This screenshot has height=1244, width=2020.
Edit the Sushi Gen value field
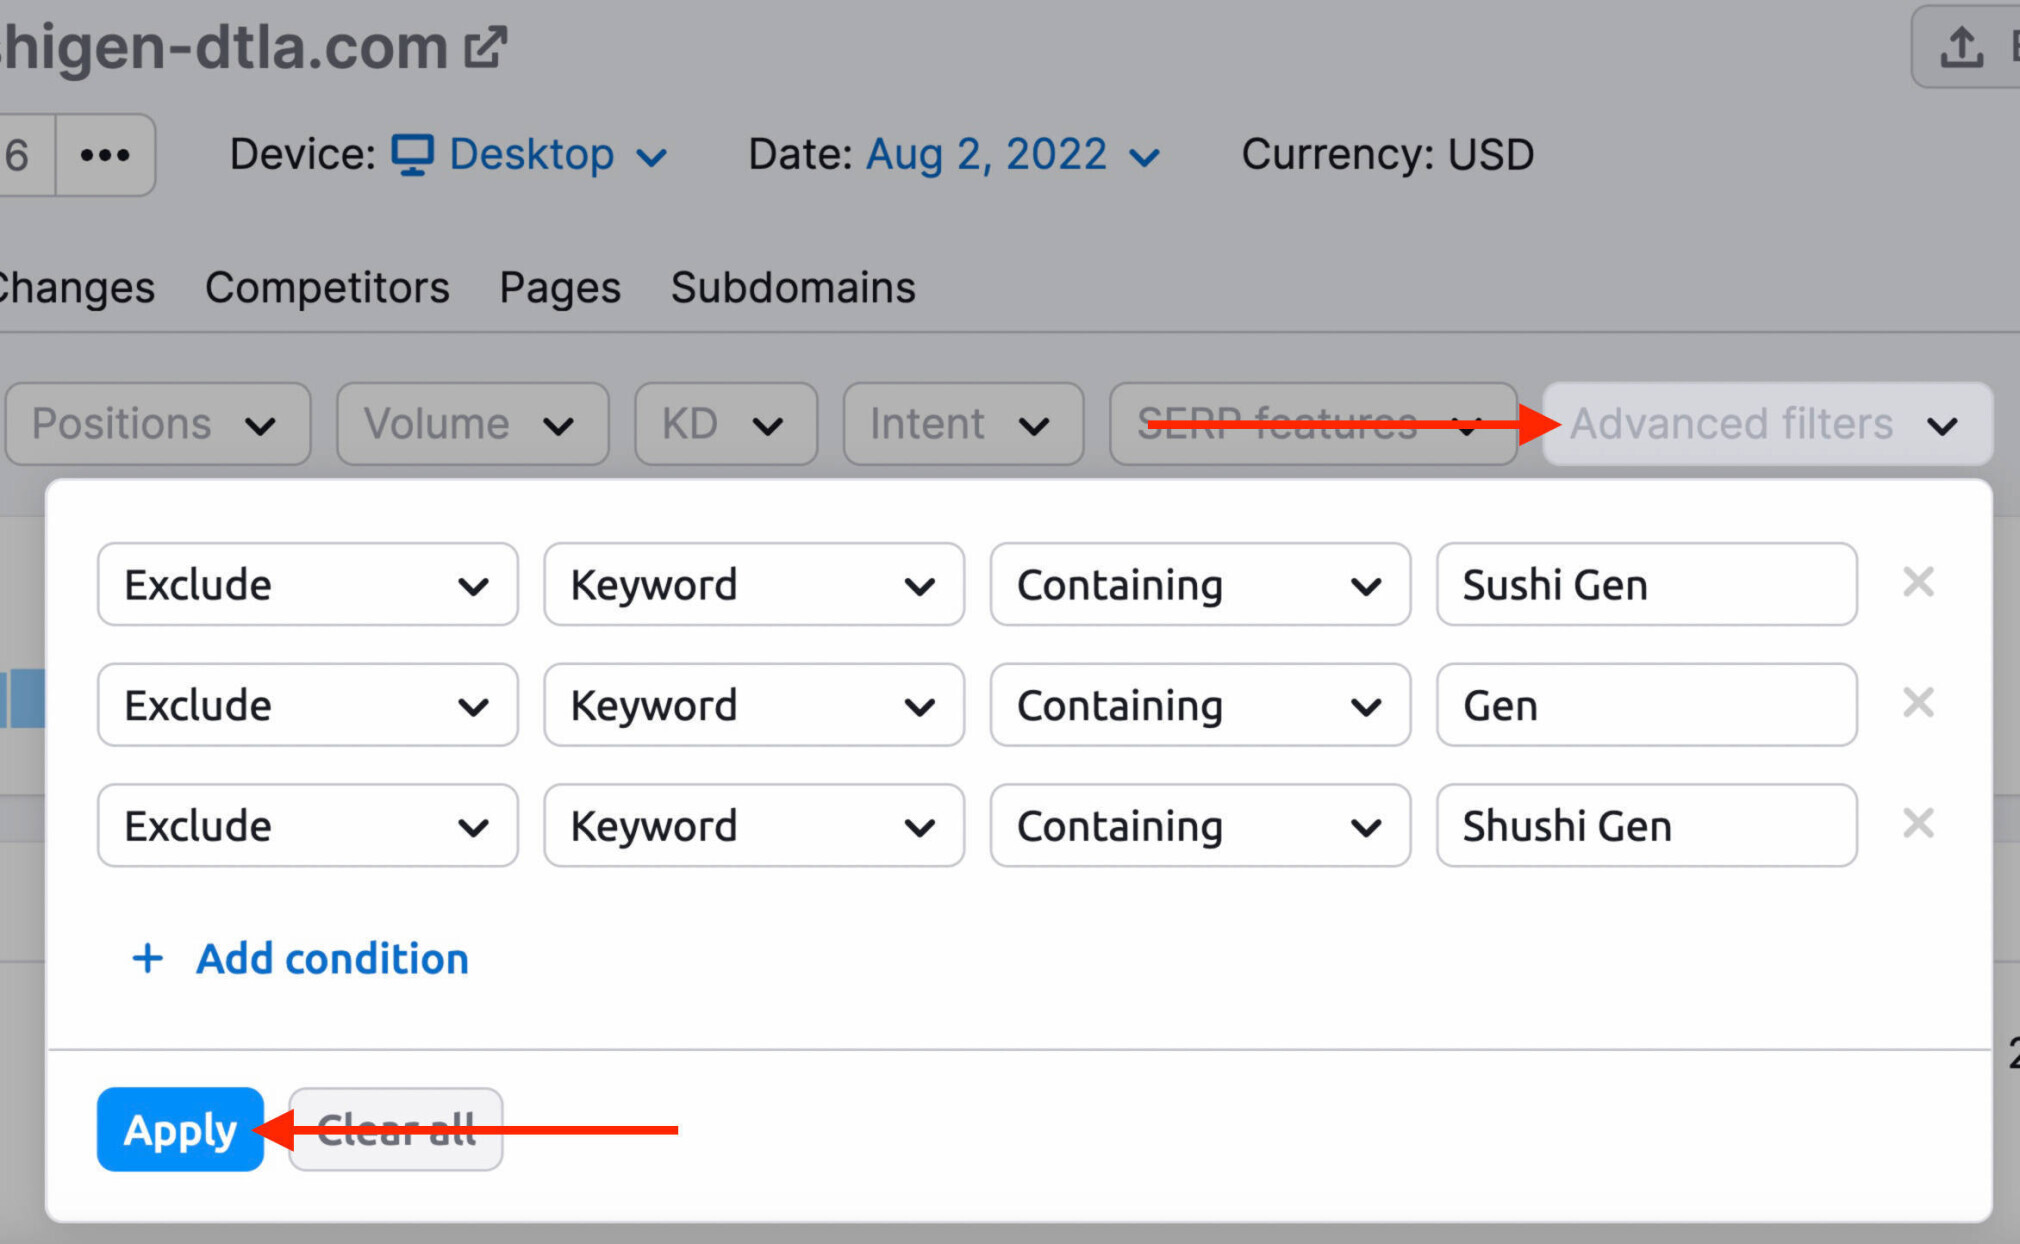click(1647, 585)
